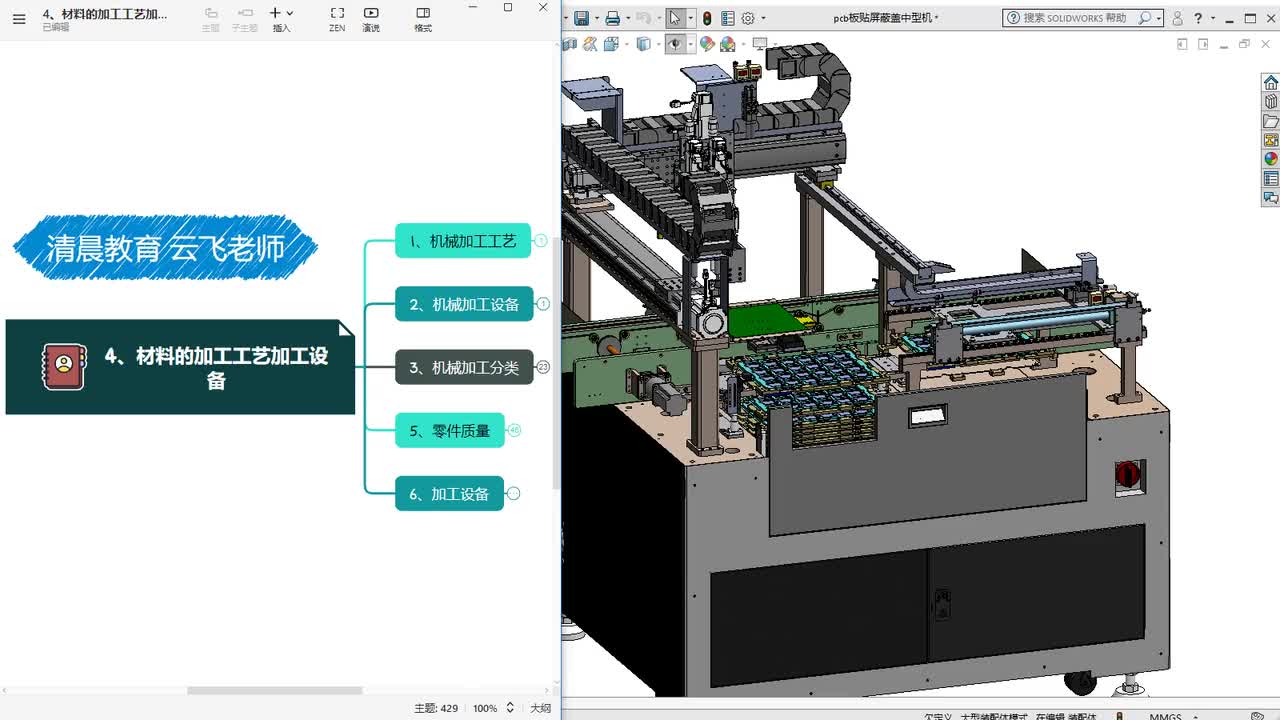This screenshot has width=1280, height=720.
Task: Click the 子主题 subtopic toolbar button
Action: 245,19
